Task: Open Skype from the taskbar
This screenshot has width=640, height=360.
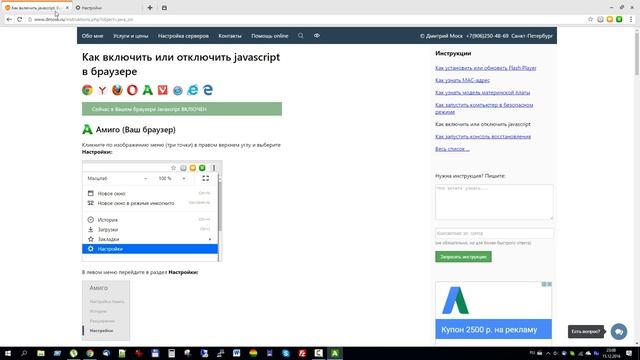Action: (286, 353)
